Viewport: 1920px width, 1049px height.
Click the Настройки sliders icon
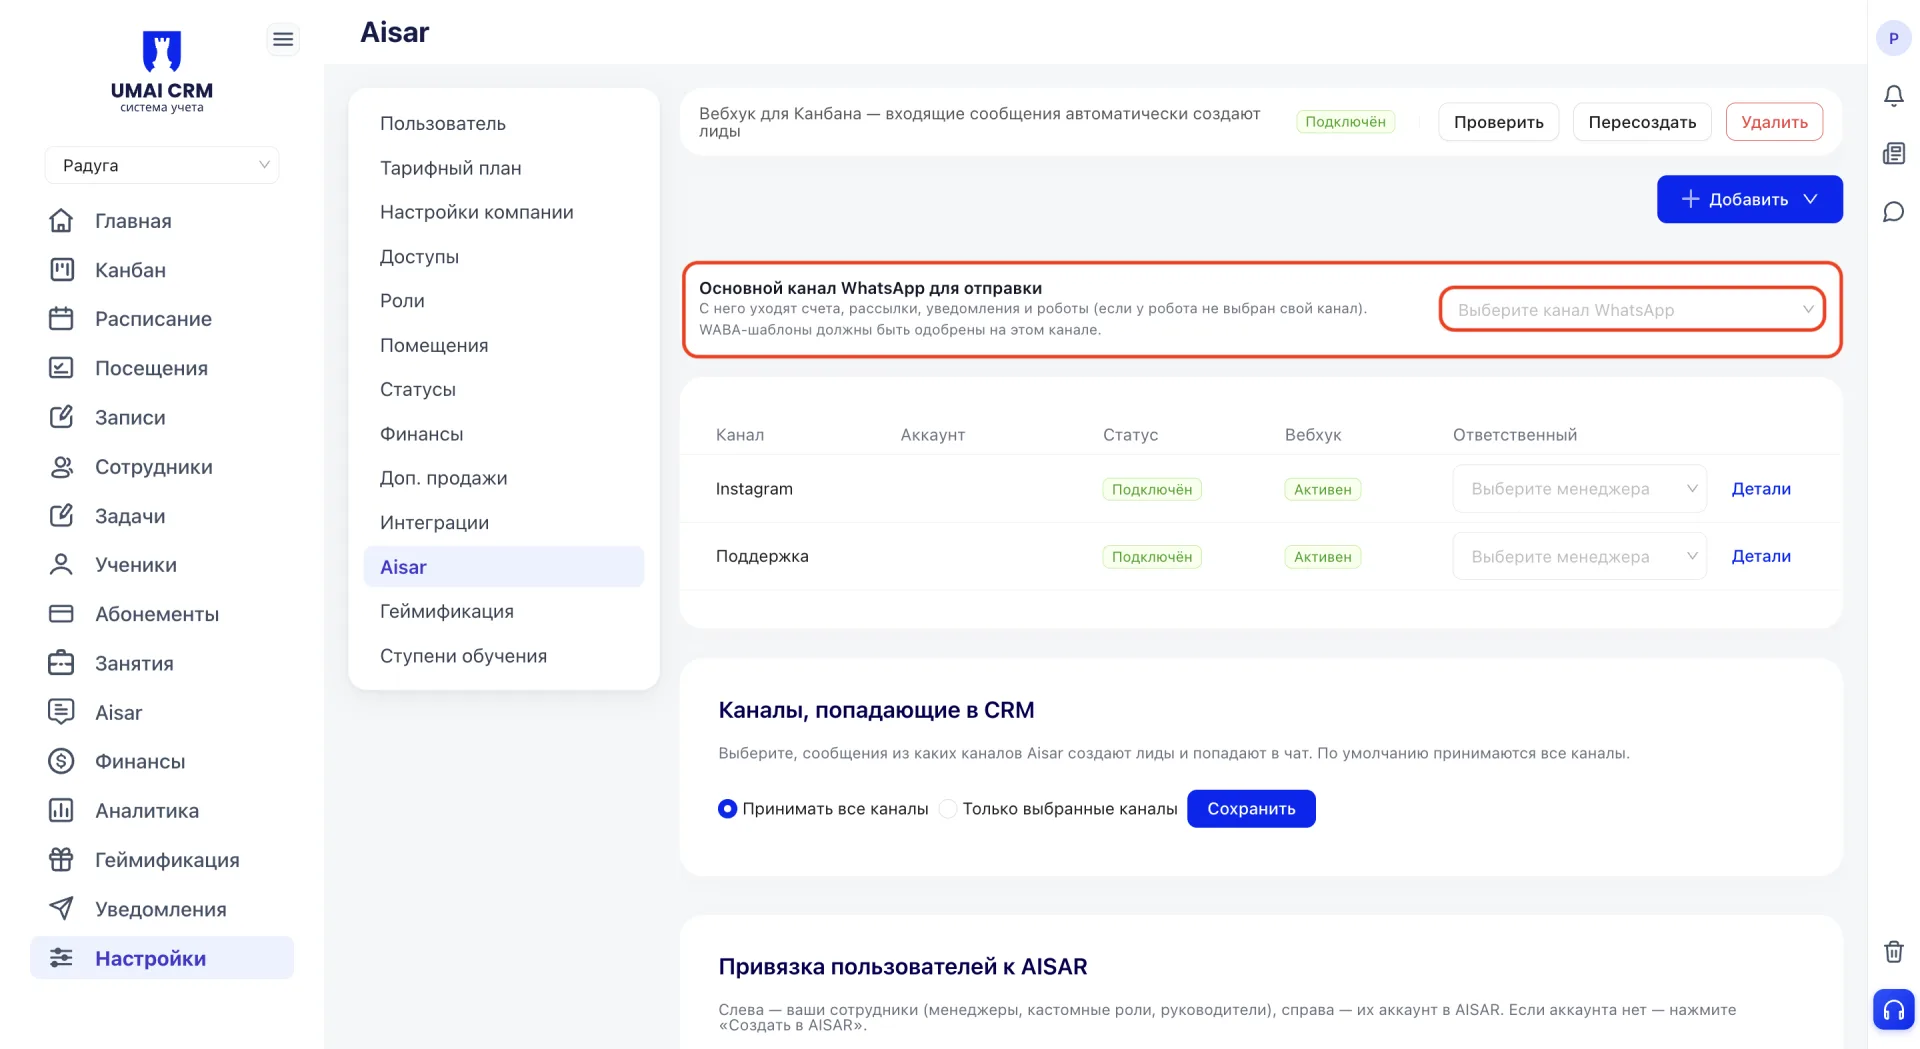click(61, 957)
